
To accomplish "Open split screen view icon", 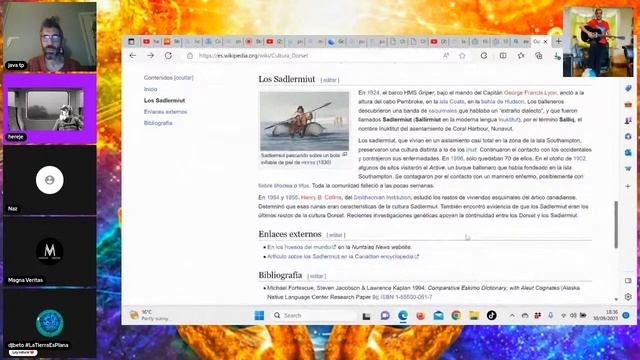I will pyautogui.click(x=503, y=56).
